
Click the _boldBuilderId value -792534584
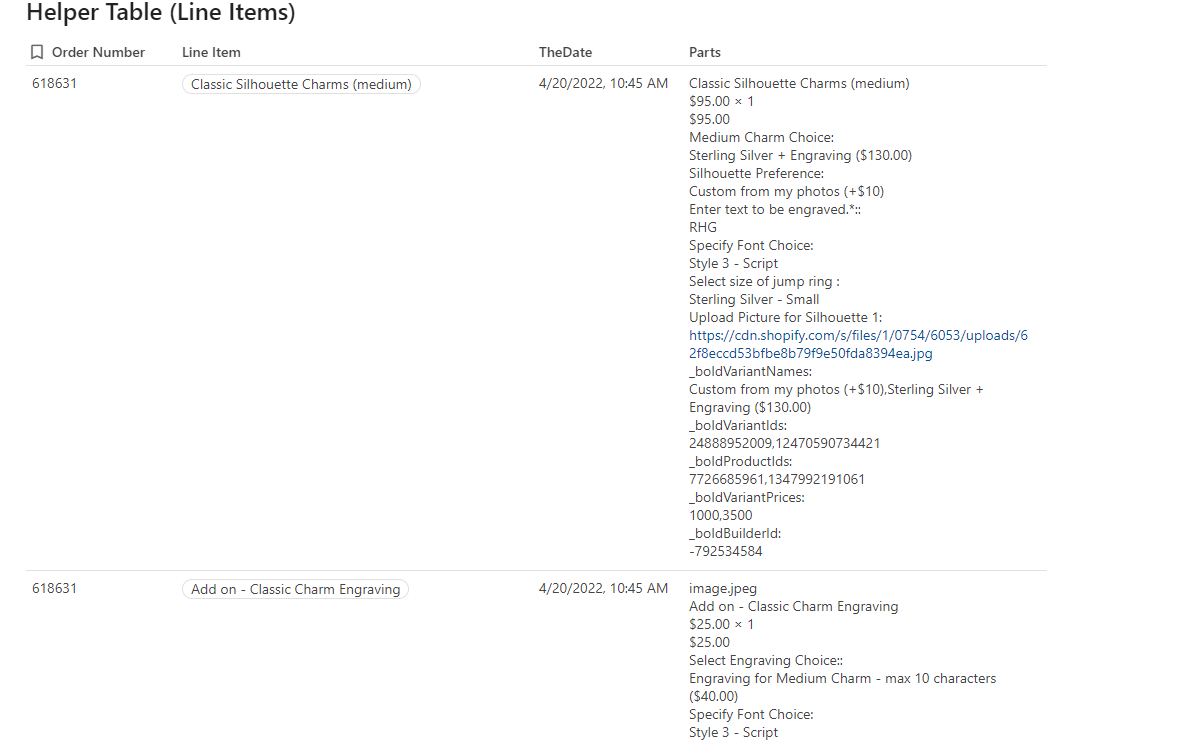[x=726, y=552]
